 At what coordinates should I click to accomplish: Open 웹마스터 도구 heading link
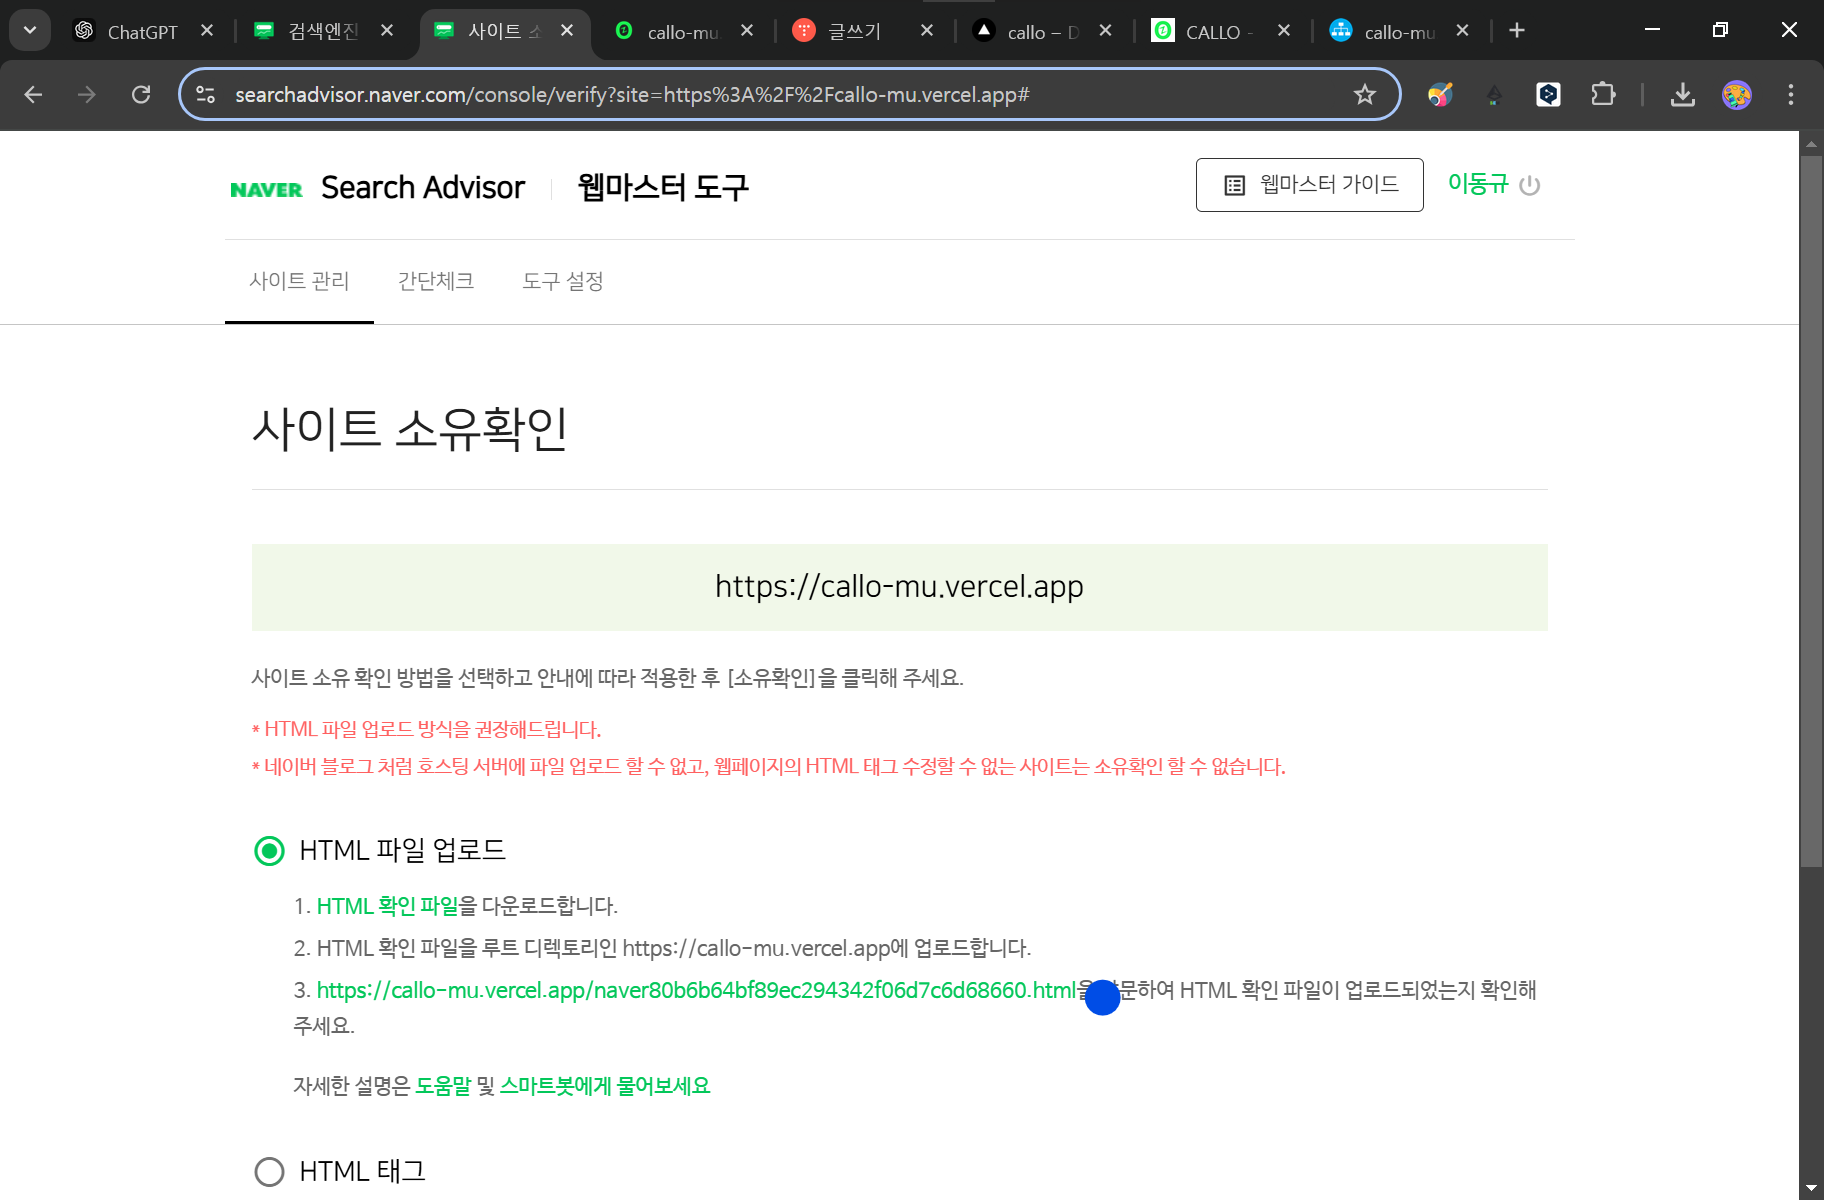click(x=662, y=187)
